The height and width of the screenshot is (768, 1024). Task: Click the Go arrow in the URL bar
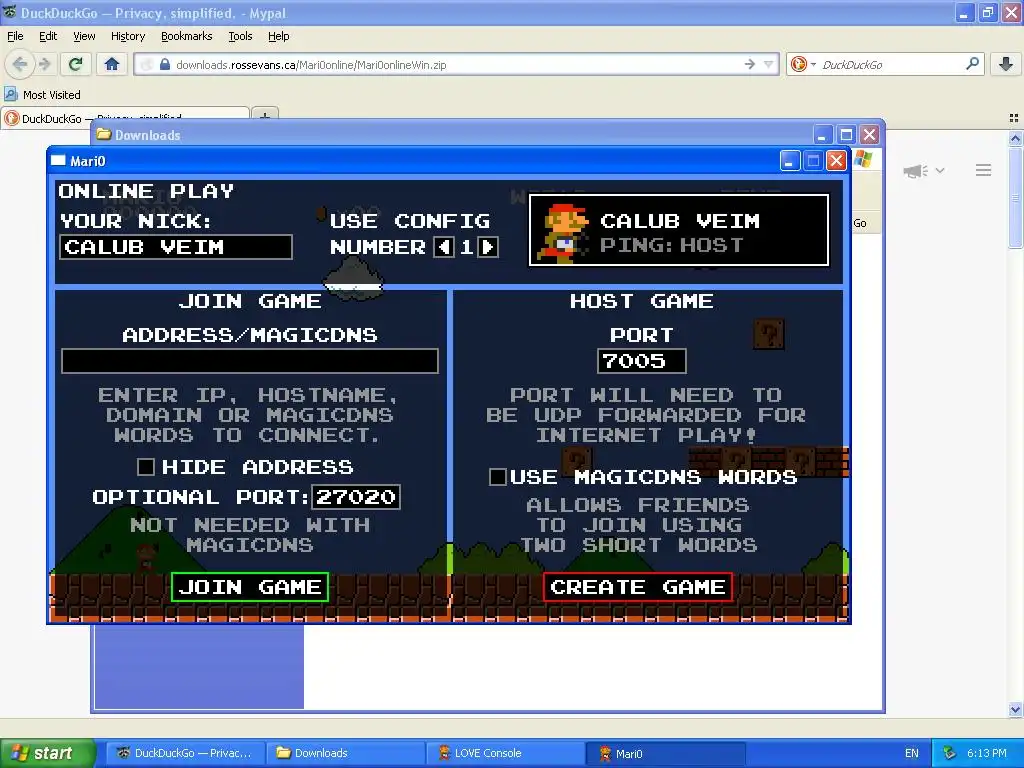coord(750,64)
